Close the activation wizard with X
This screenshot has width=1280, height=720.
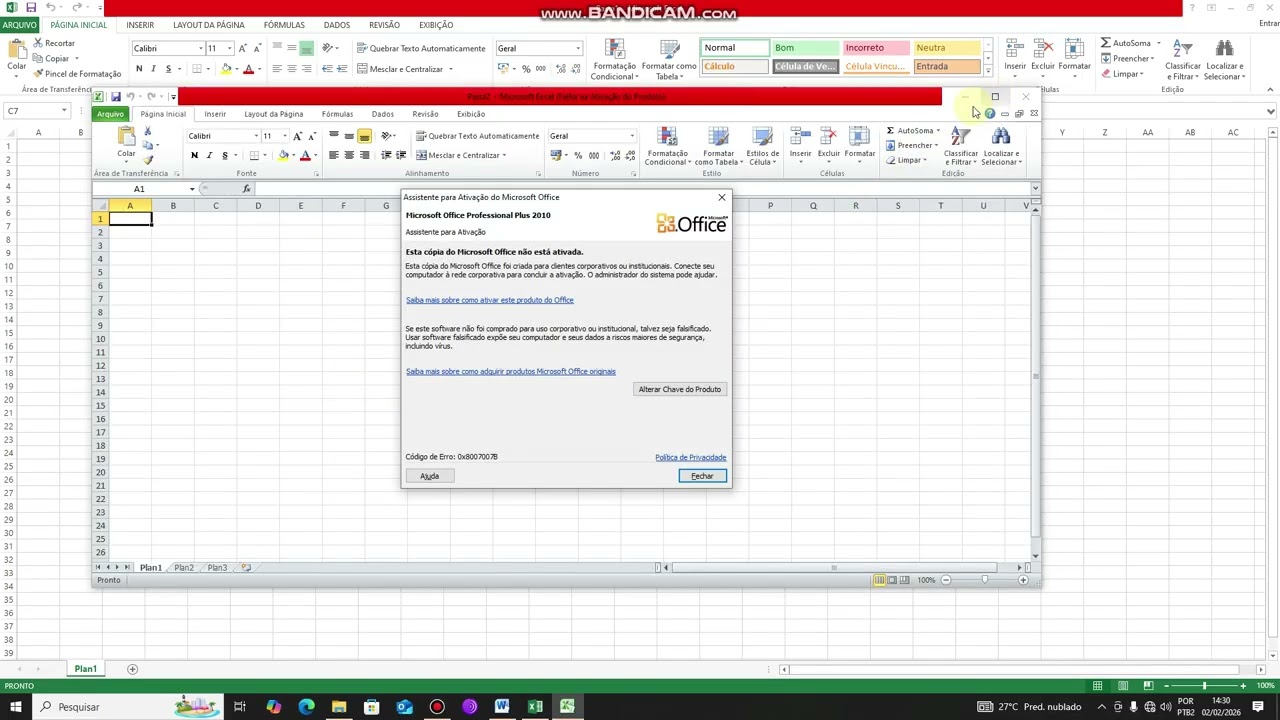click(x=722, y=197)
